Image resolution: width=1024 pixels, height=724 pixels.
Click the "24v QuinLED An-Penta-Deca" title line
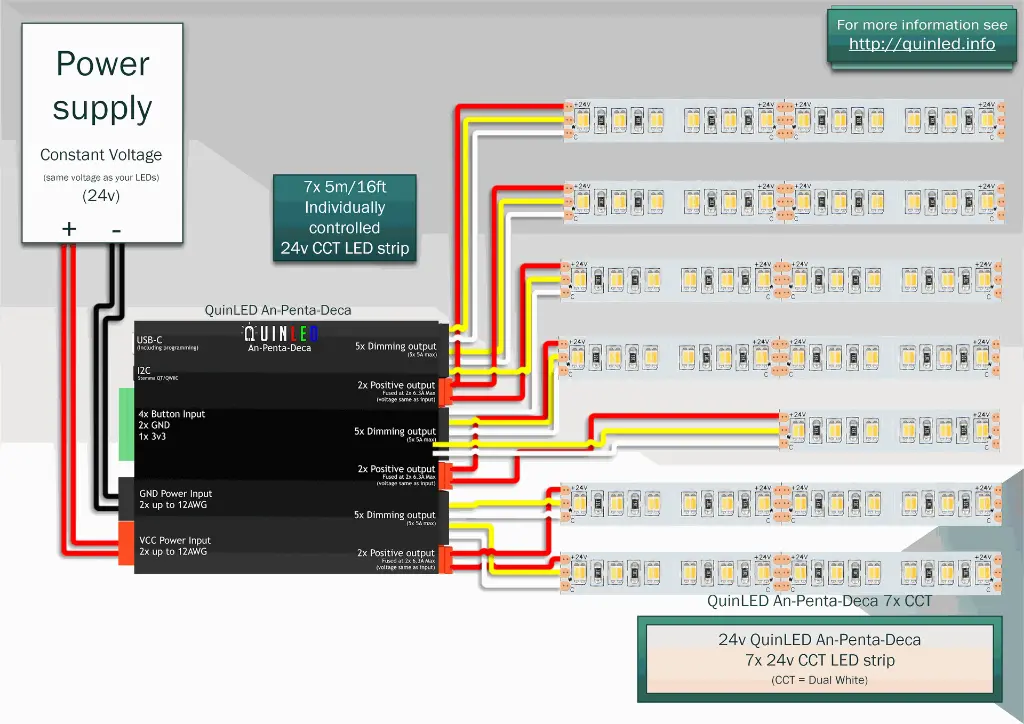[820, 640]
